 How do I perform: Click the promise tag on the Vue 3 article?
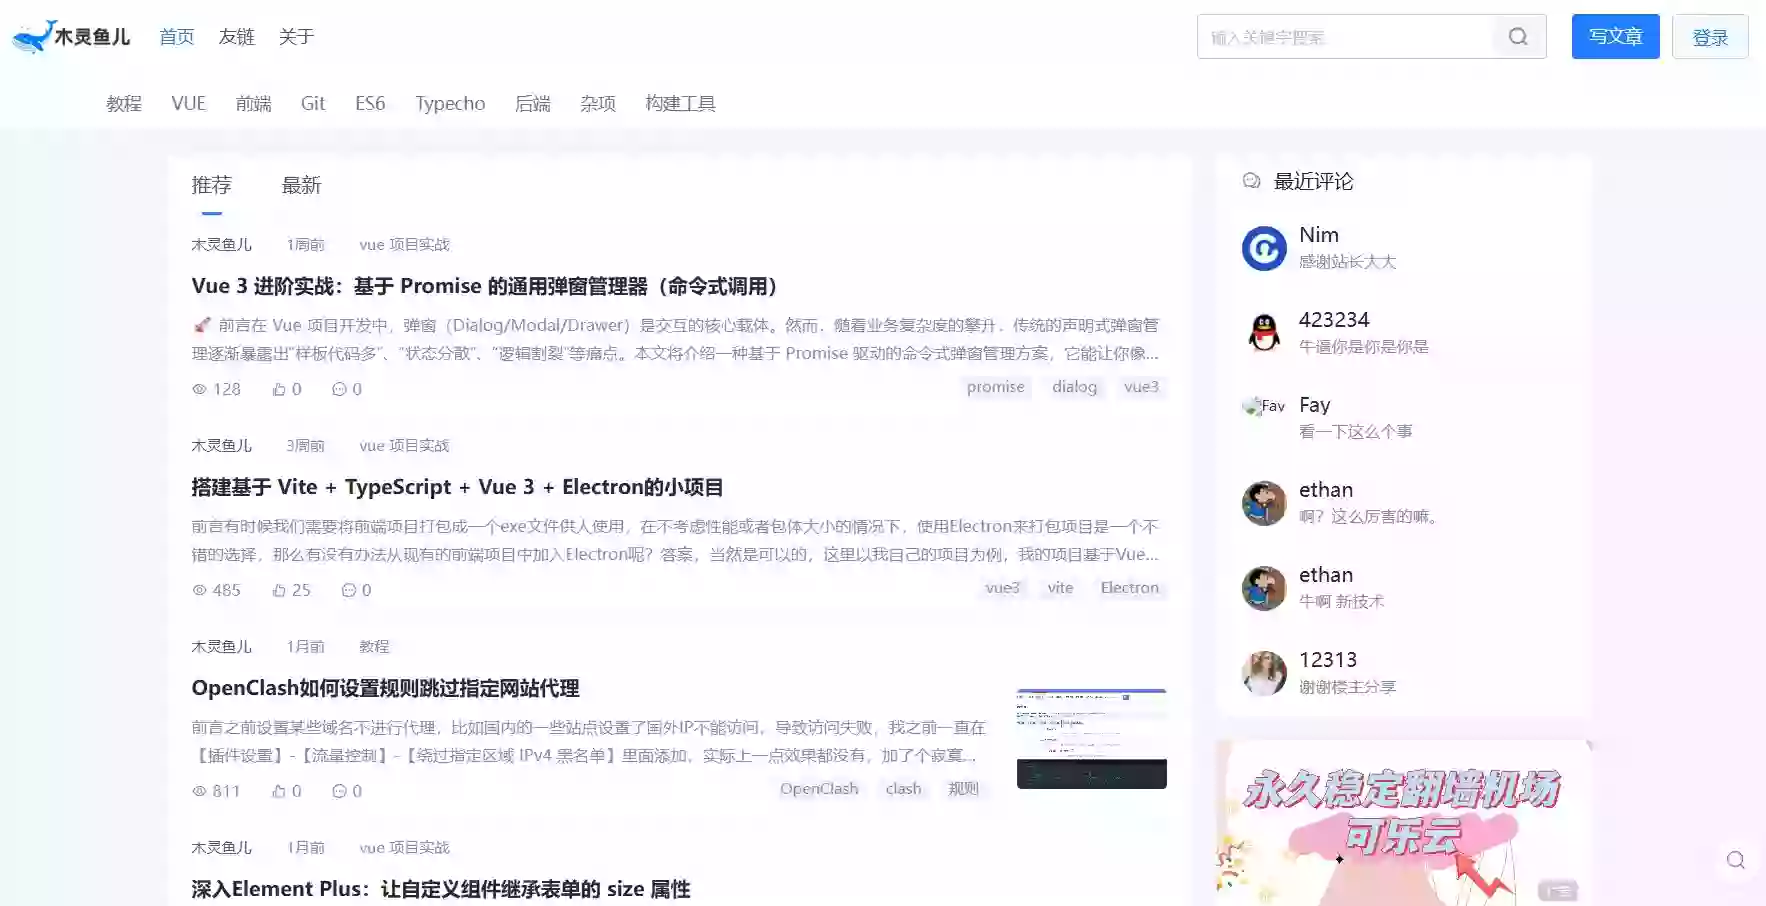(995, 387)
